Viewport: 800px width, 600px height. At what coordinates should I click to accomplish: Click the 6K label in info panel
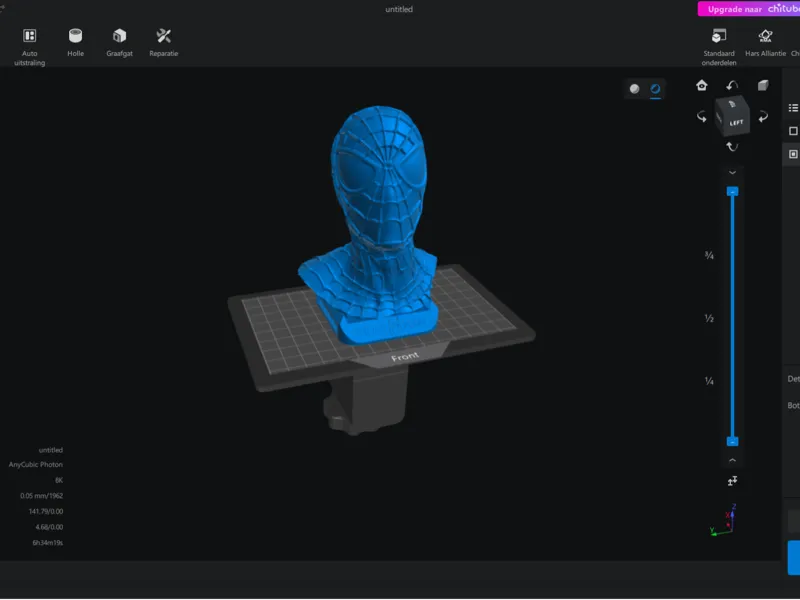[59, 480]
